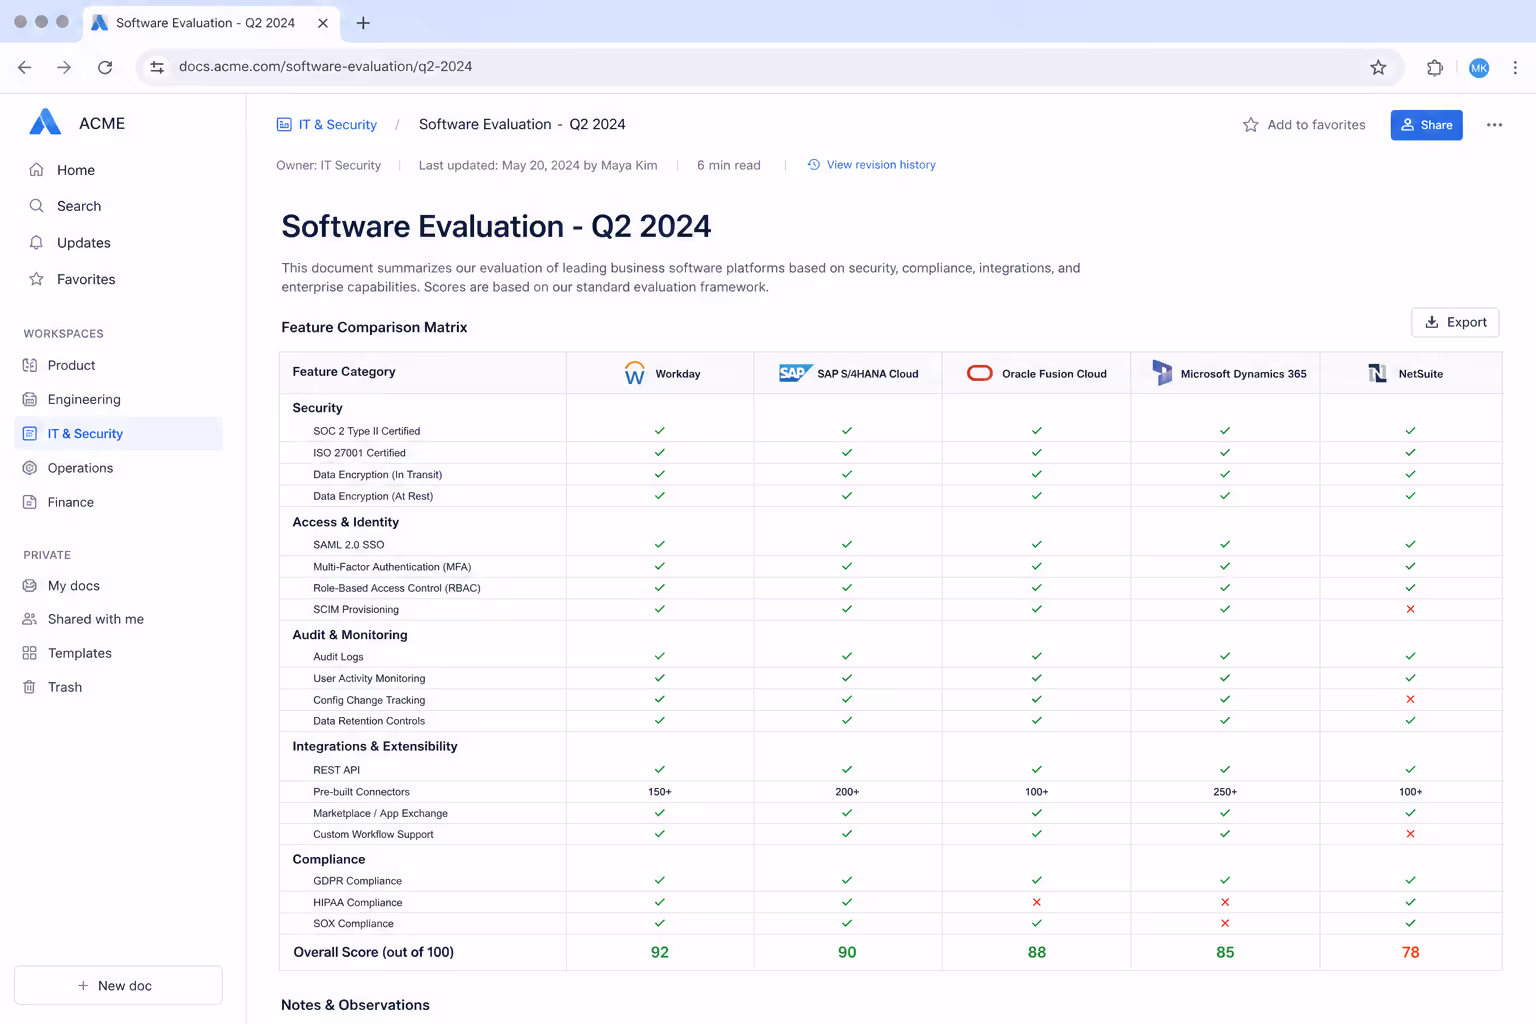The image size is (1536, 1024).
Task: Reload the page in the browser
Action: (105, 67)
